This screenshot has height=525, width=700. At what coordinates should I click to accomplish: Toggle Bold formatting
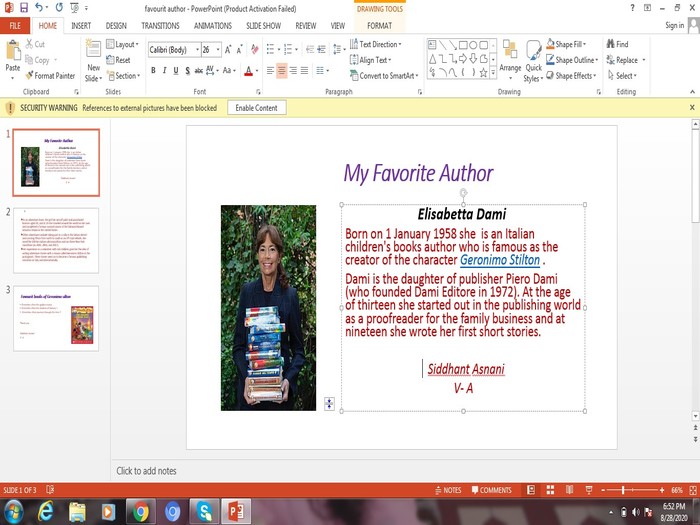tap(153, 71)
